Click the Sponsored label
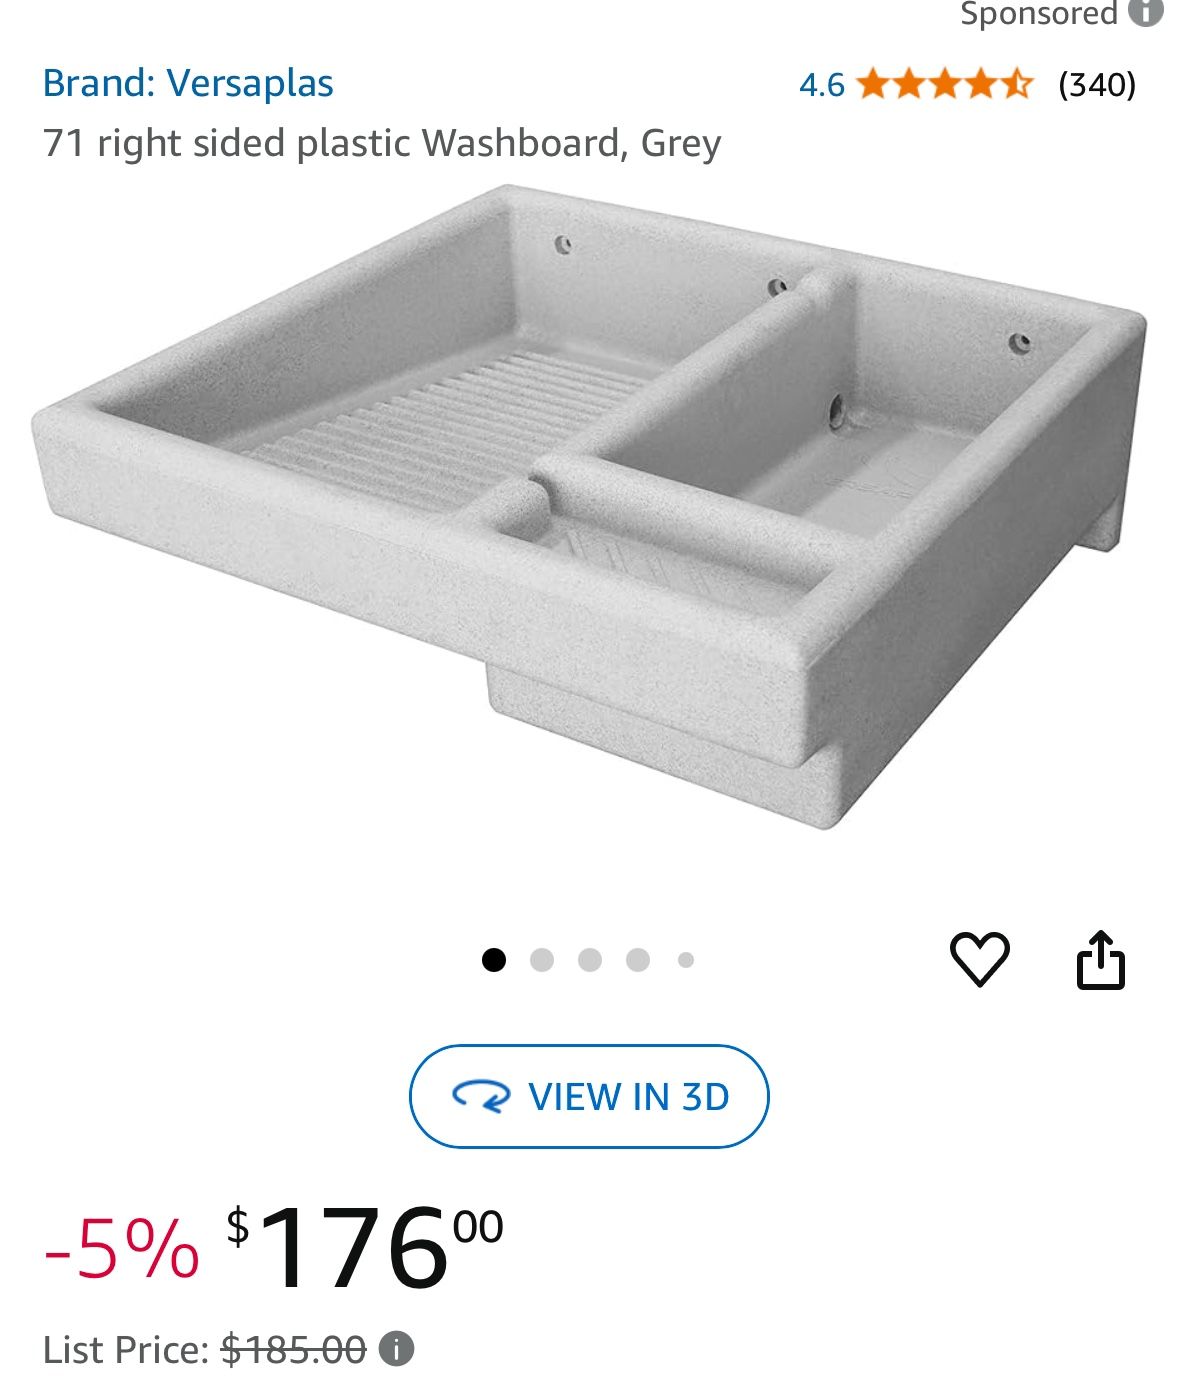 click(x=1038, y=13)
